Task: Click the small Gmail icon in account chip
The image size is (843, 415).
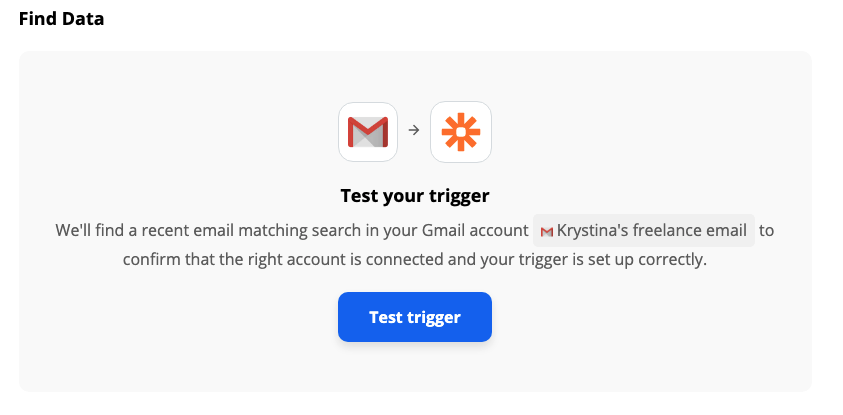Action: pos(547,232)
